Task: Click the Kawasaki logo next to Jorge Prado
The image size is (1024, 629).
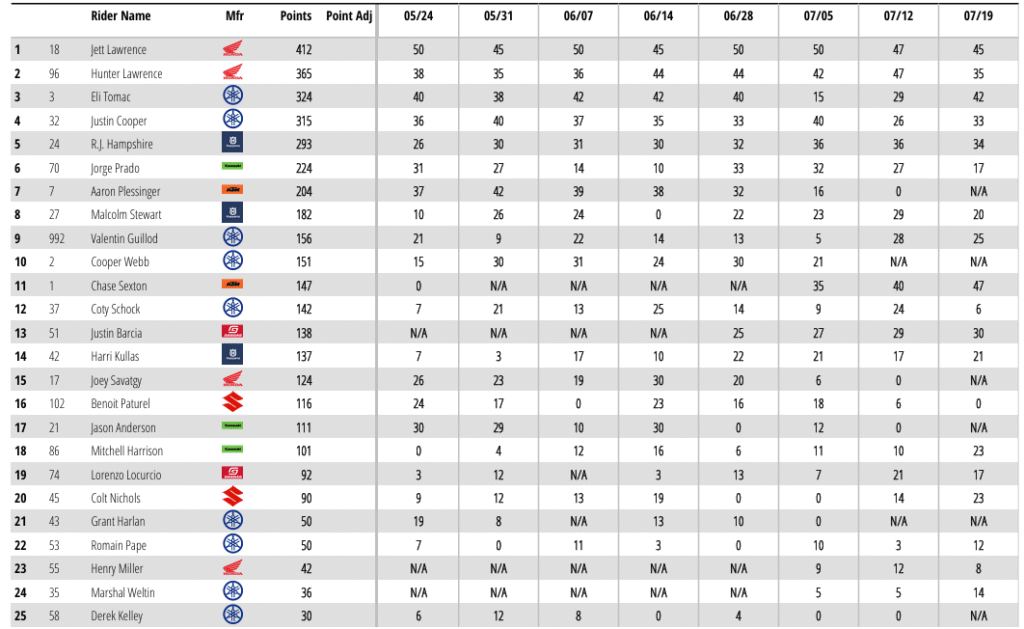Action: (232, 167)
